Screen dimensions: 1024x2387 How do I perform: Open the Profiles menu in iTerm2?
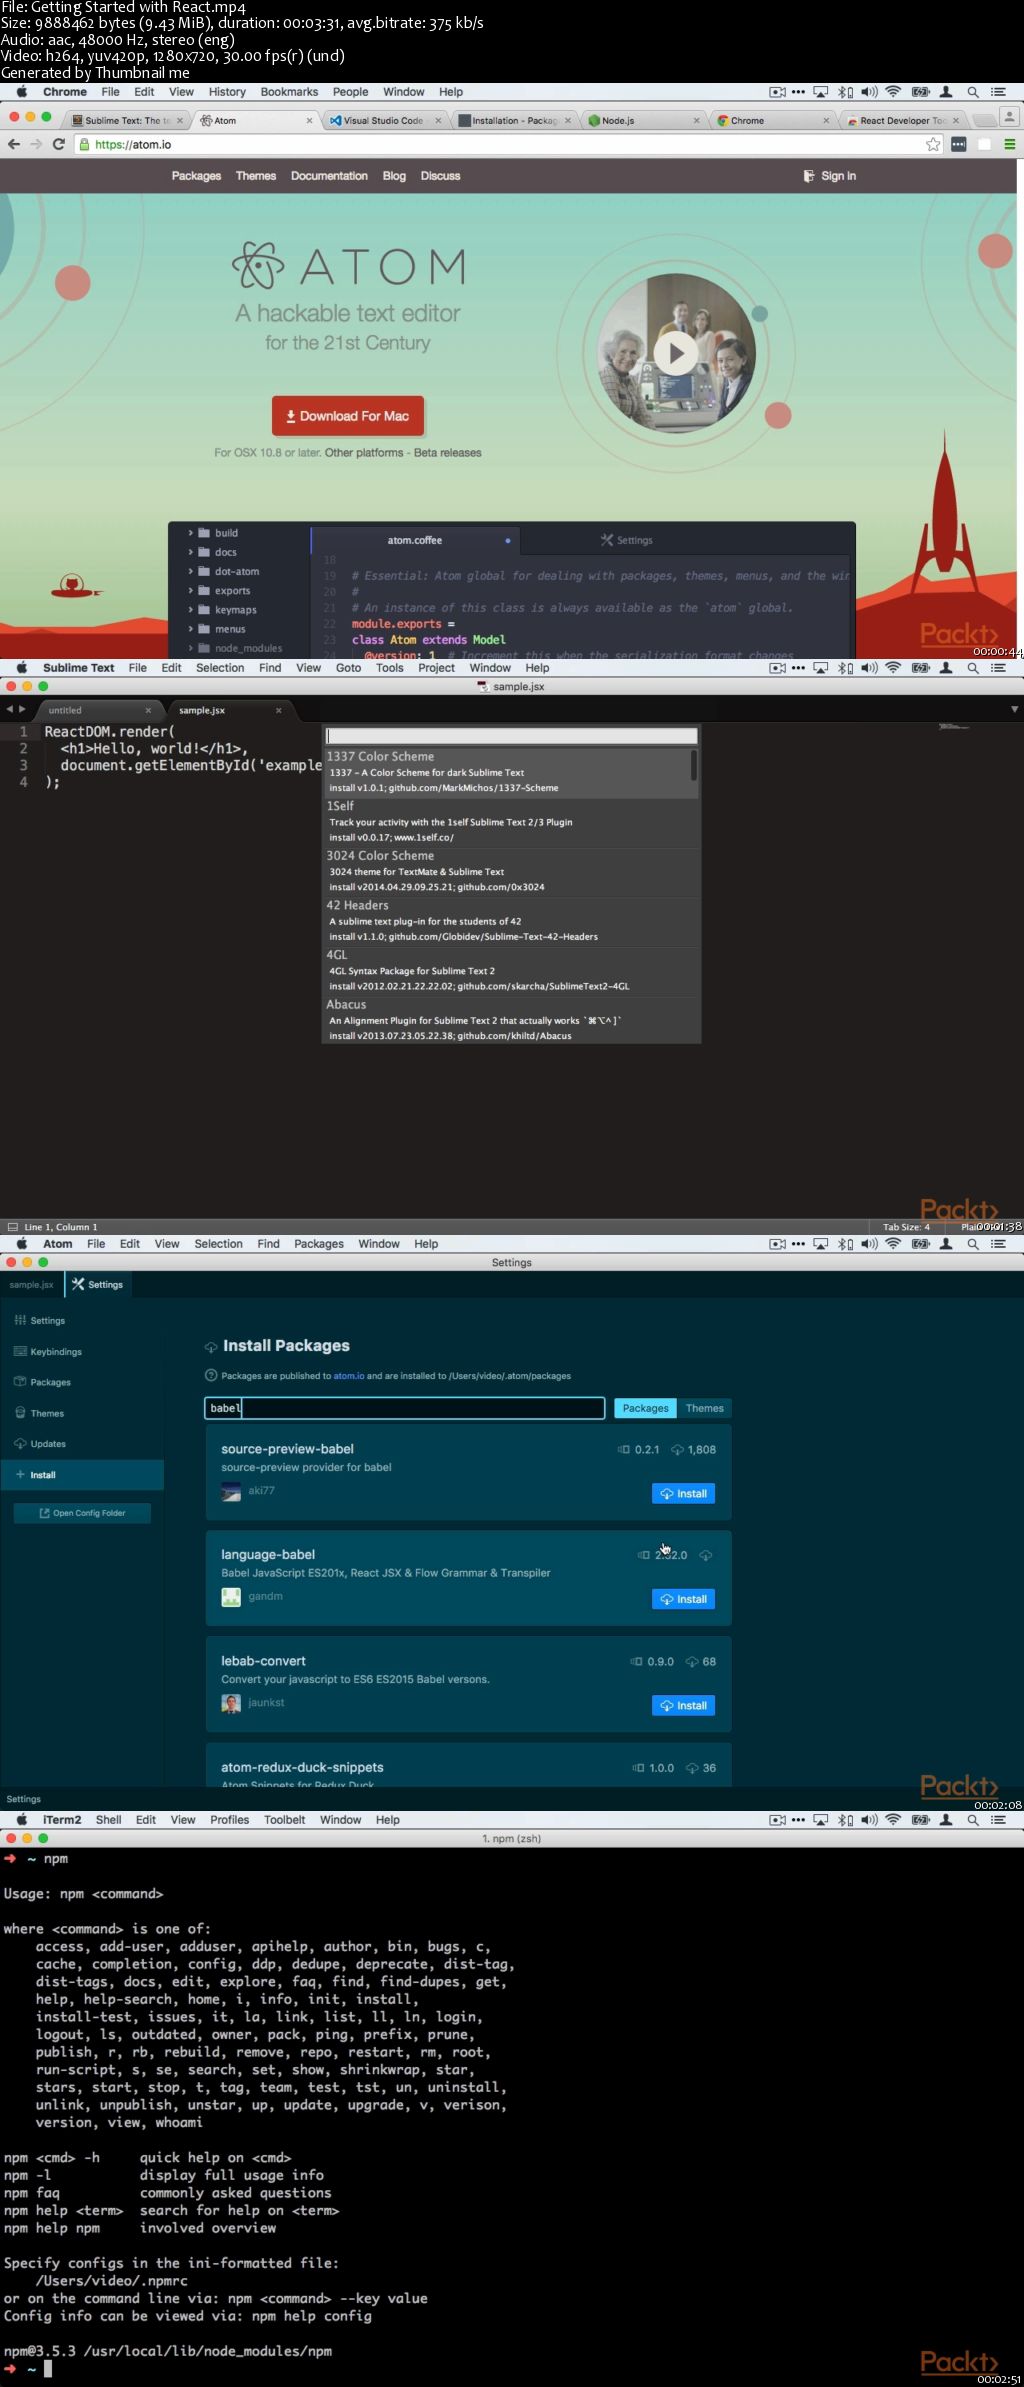tap(229, 1820)
